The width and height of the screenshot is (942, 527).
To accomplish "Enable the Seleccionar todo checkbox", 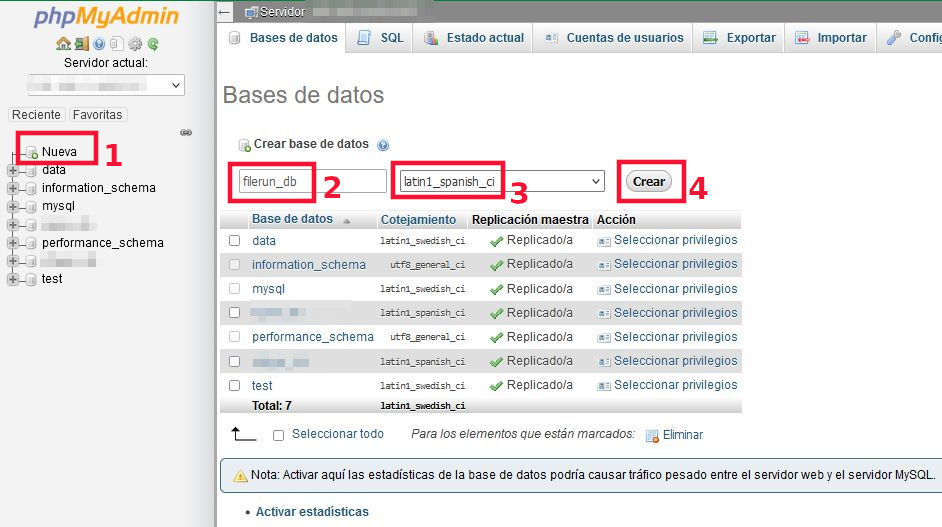I will pyautogui.click(x=279, y=435).
